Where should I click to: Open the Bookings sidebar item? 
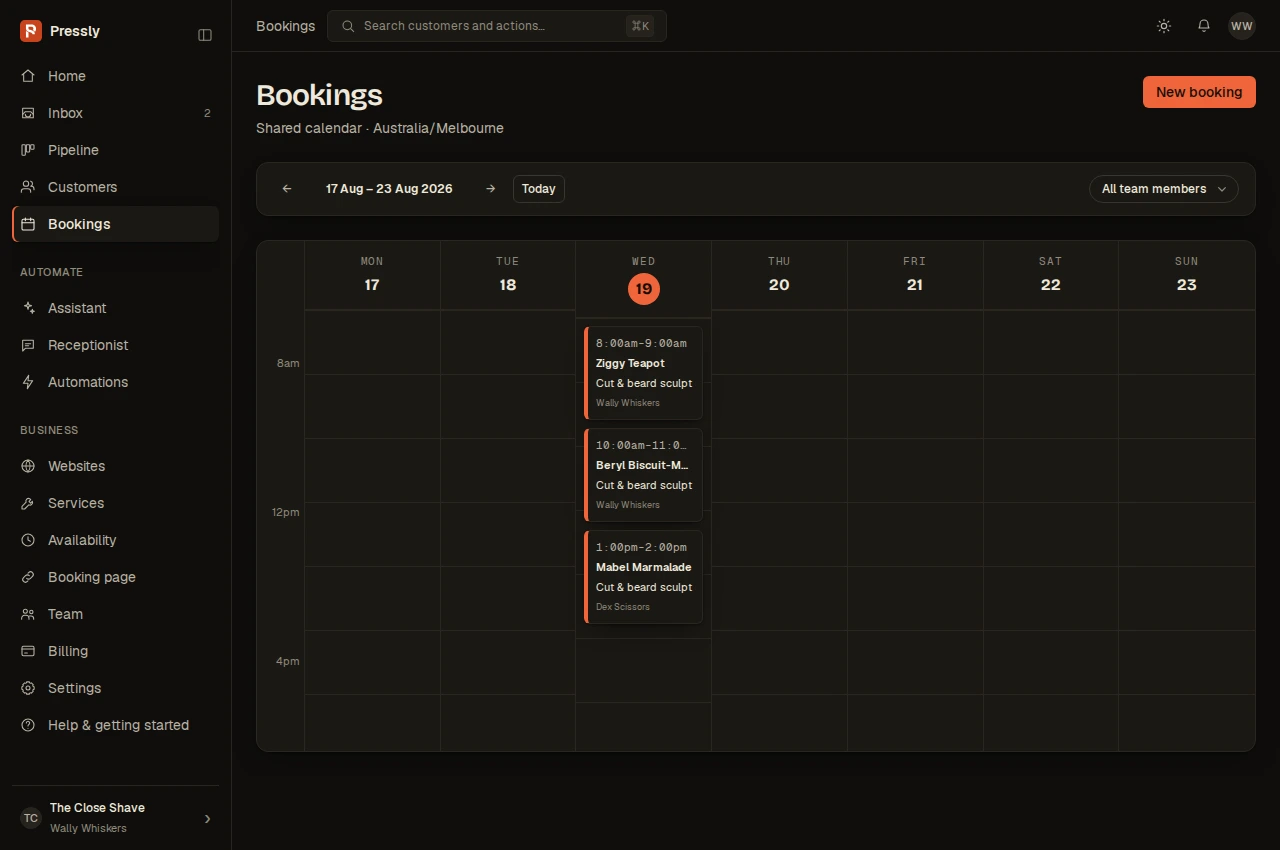coord(115,224)
